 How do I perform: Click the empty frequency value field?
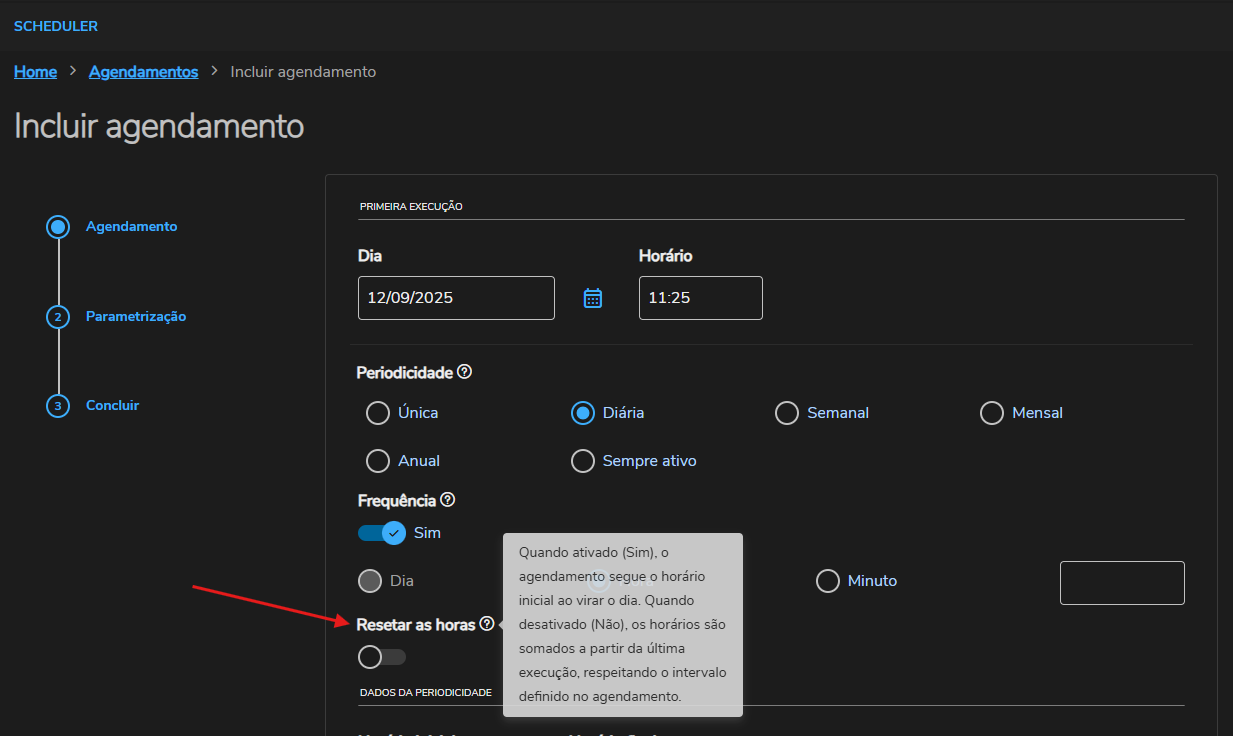click(x=1122, y=583)
